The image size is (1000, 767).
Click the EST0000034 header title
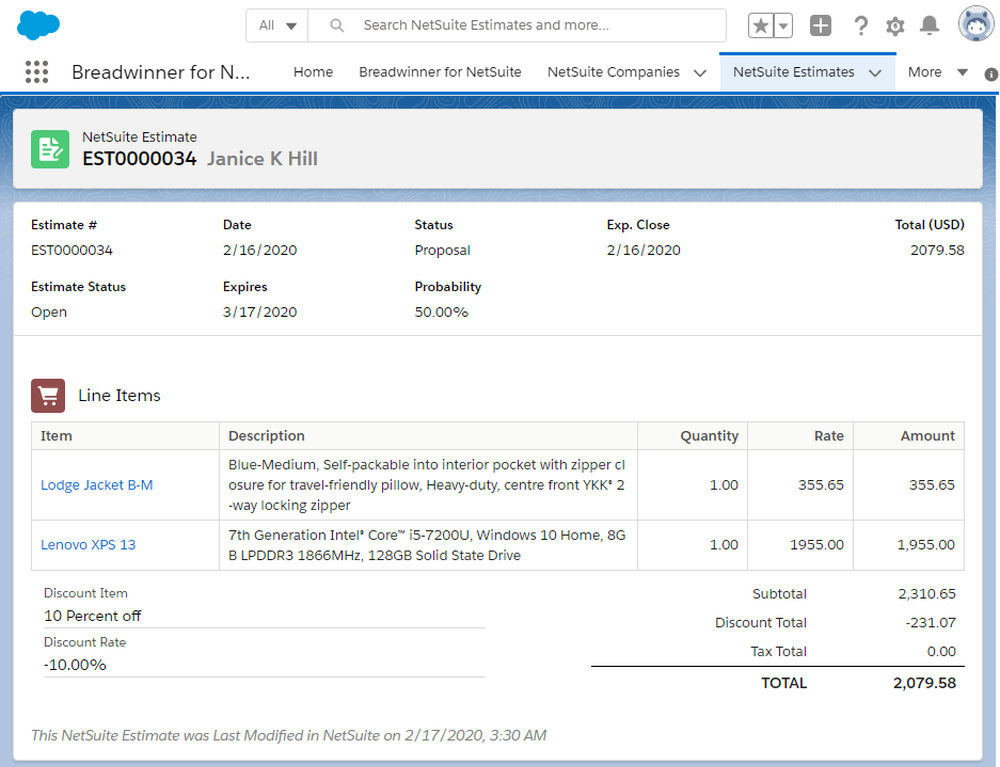tap(139, 159)
